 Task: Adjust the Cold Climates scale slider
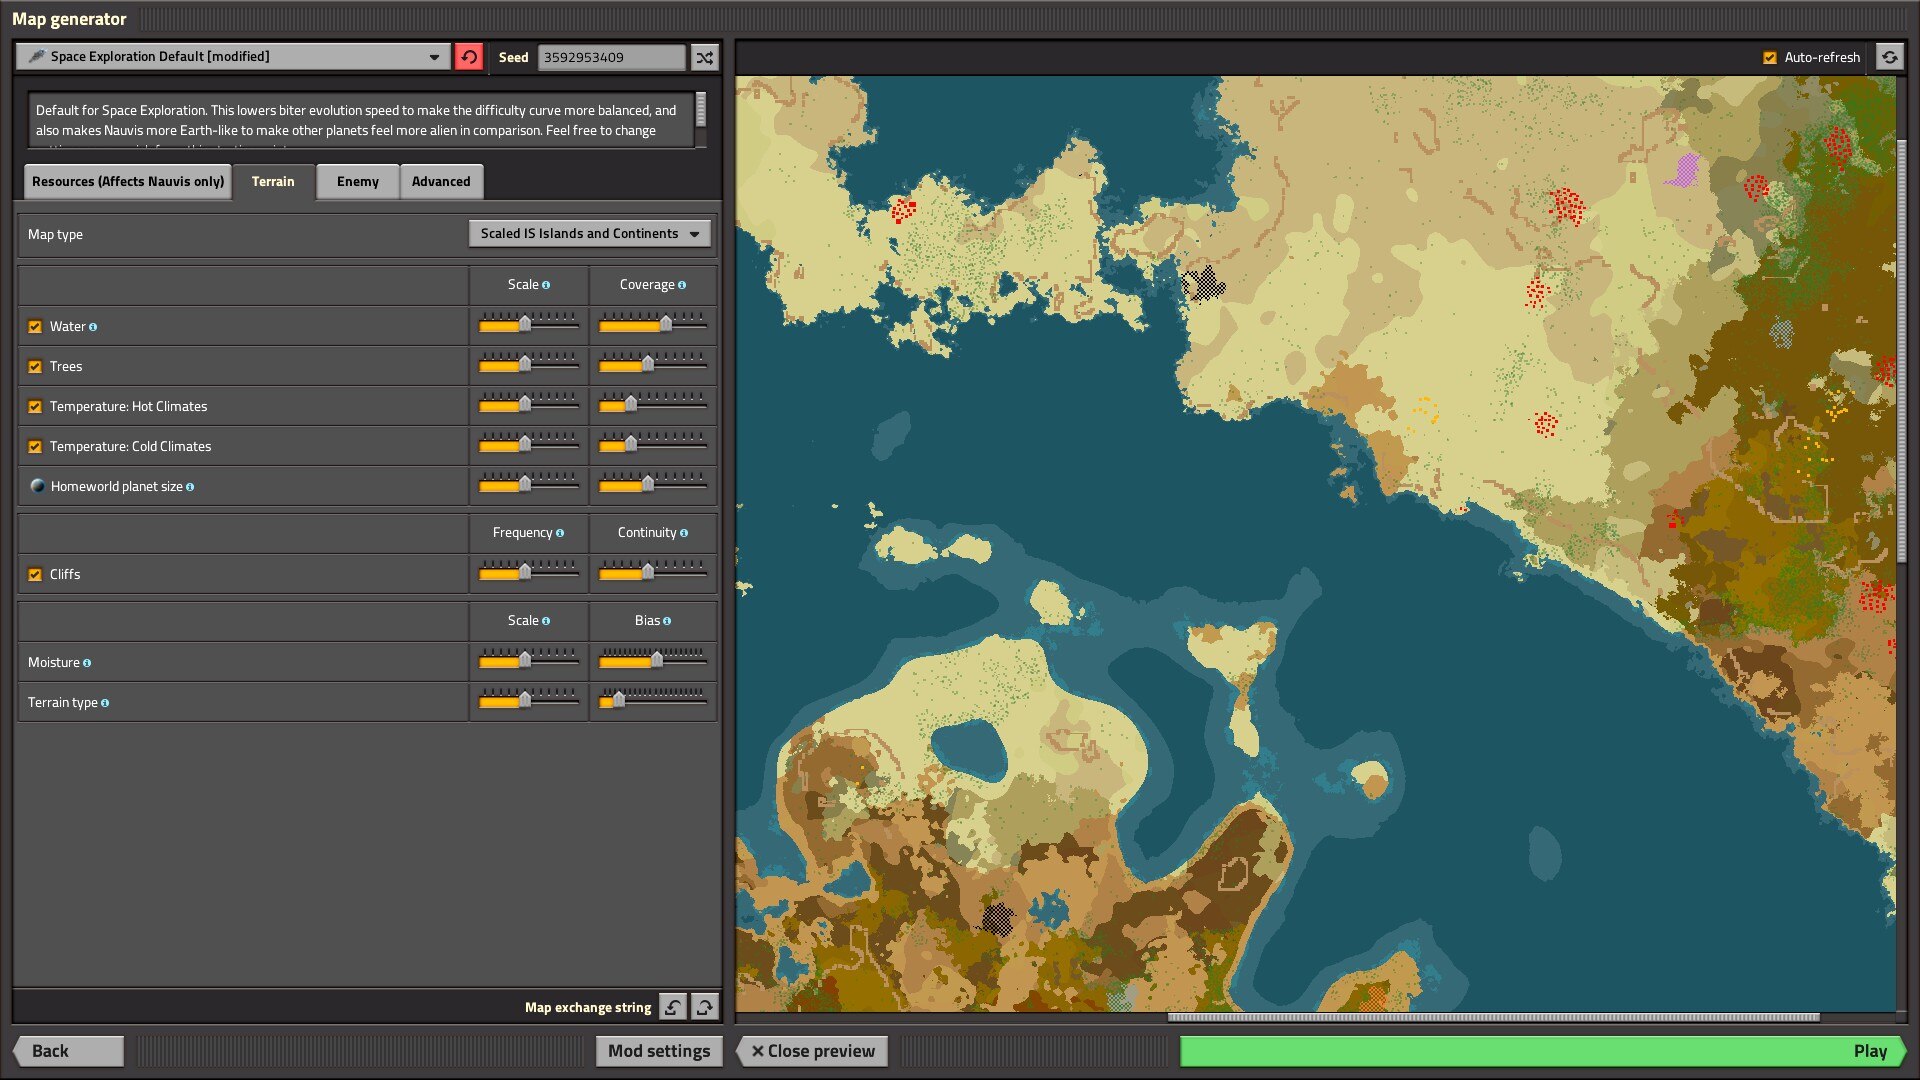pos(529,444)
